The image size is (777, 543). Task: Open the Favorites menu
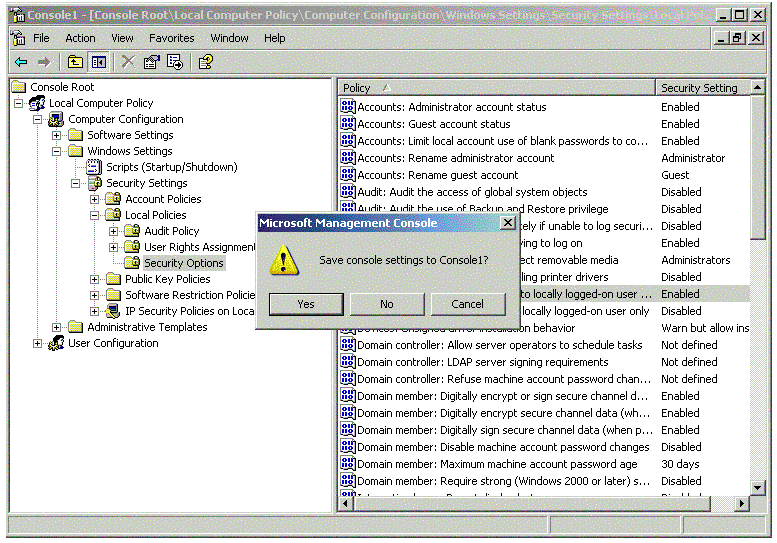coord(172,38)
